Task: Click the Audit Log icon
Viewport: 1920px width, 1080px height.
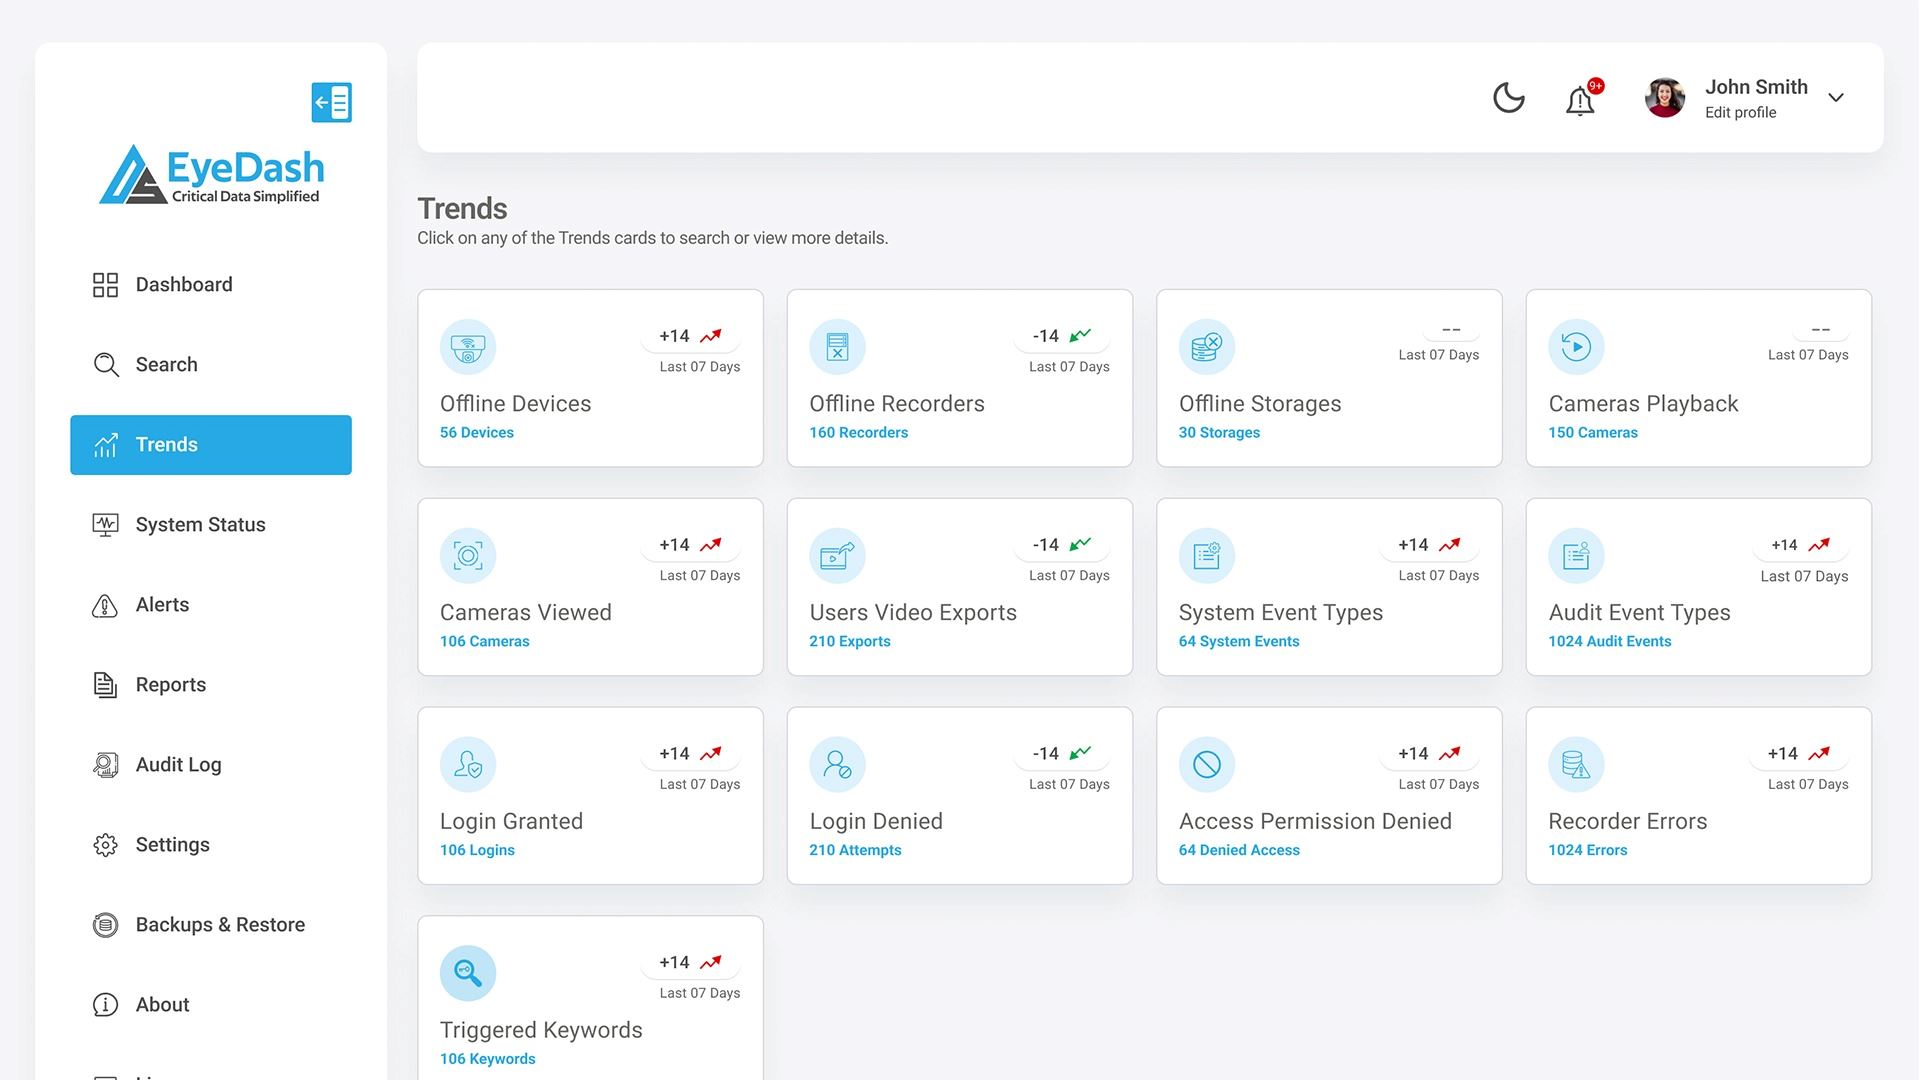Action: point(105,765)
